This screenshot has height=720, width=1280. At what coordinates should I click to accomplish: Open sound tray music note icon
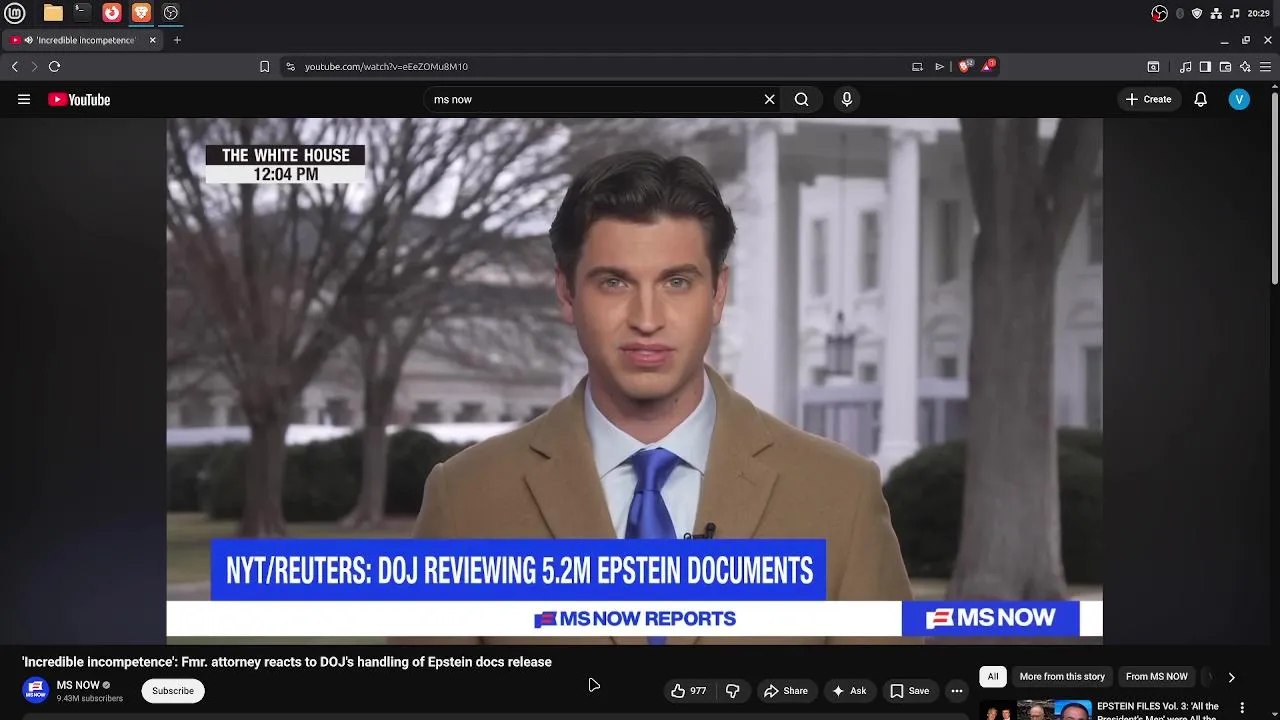(1235, 13)
